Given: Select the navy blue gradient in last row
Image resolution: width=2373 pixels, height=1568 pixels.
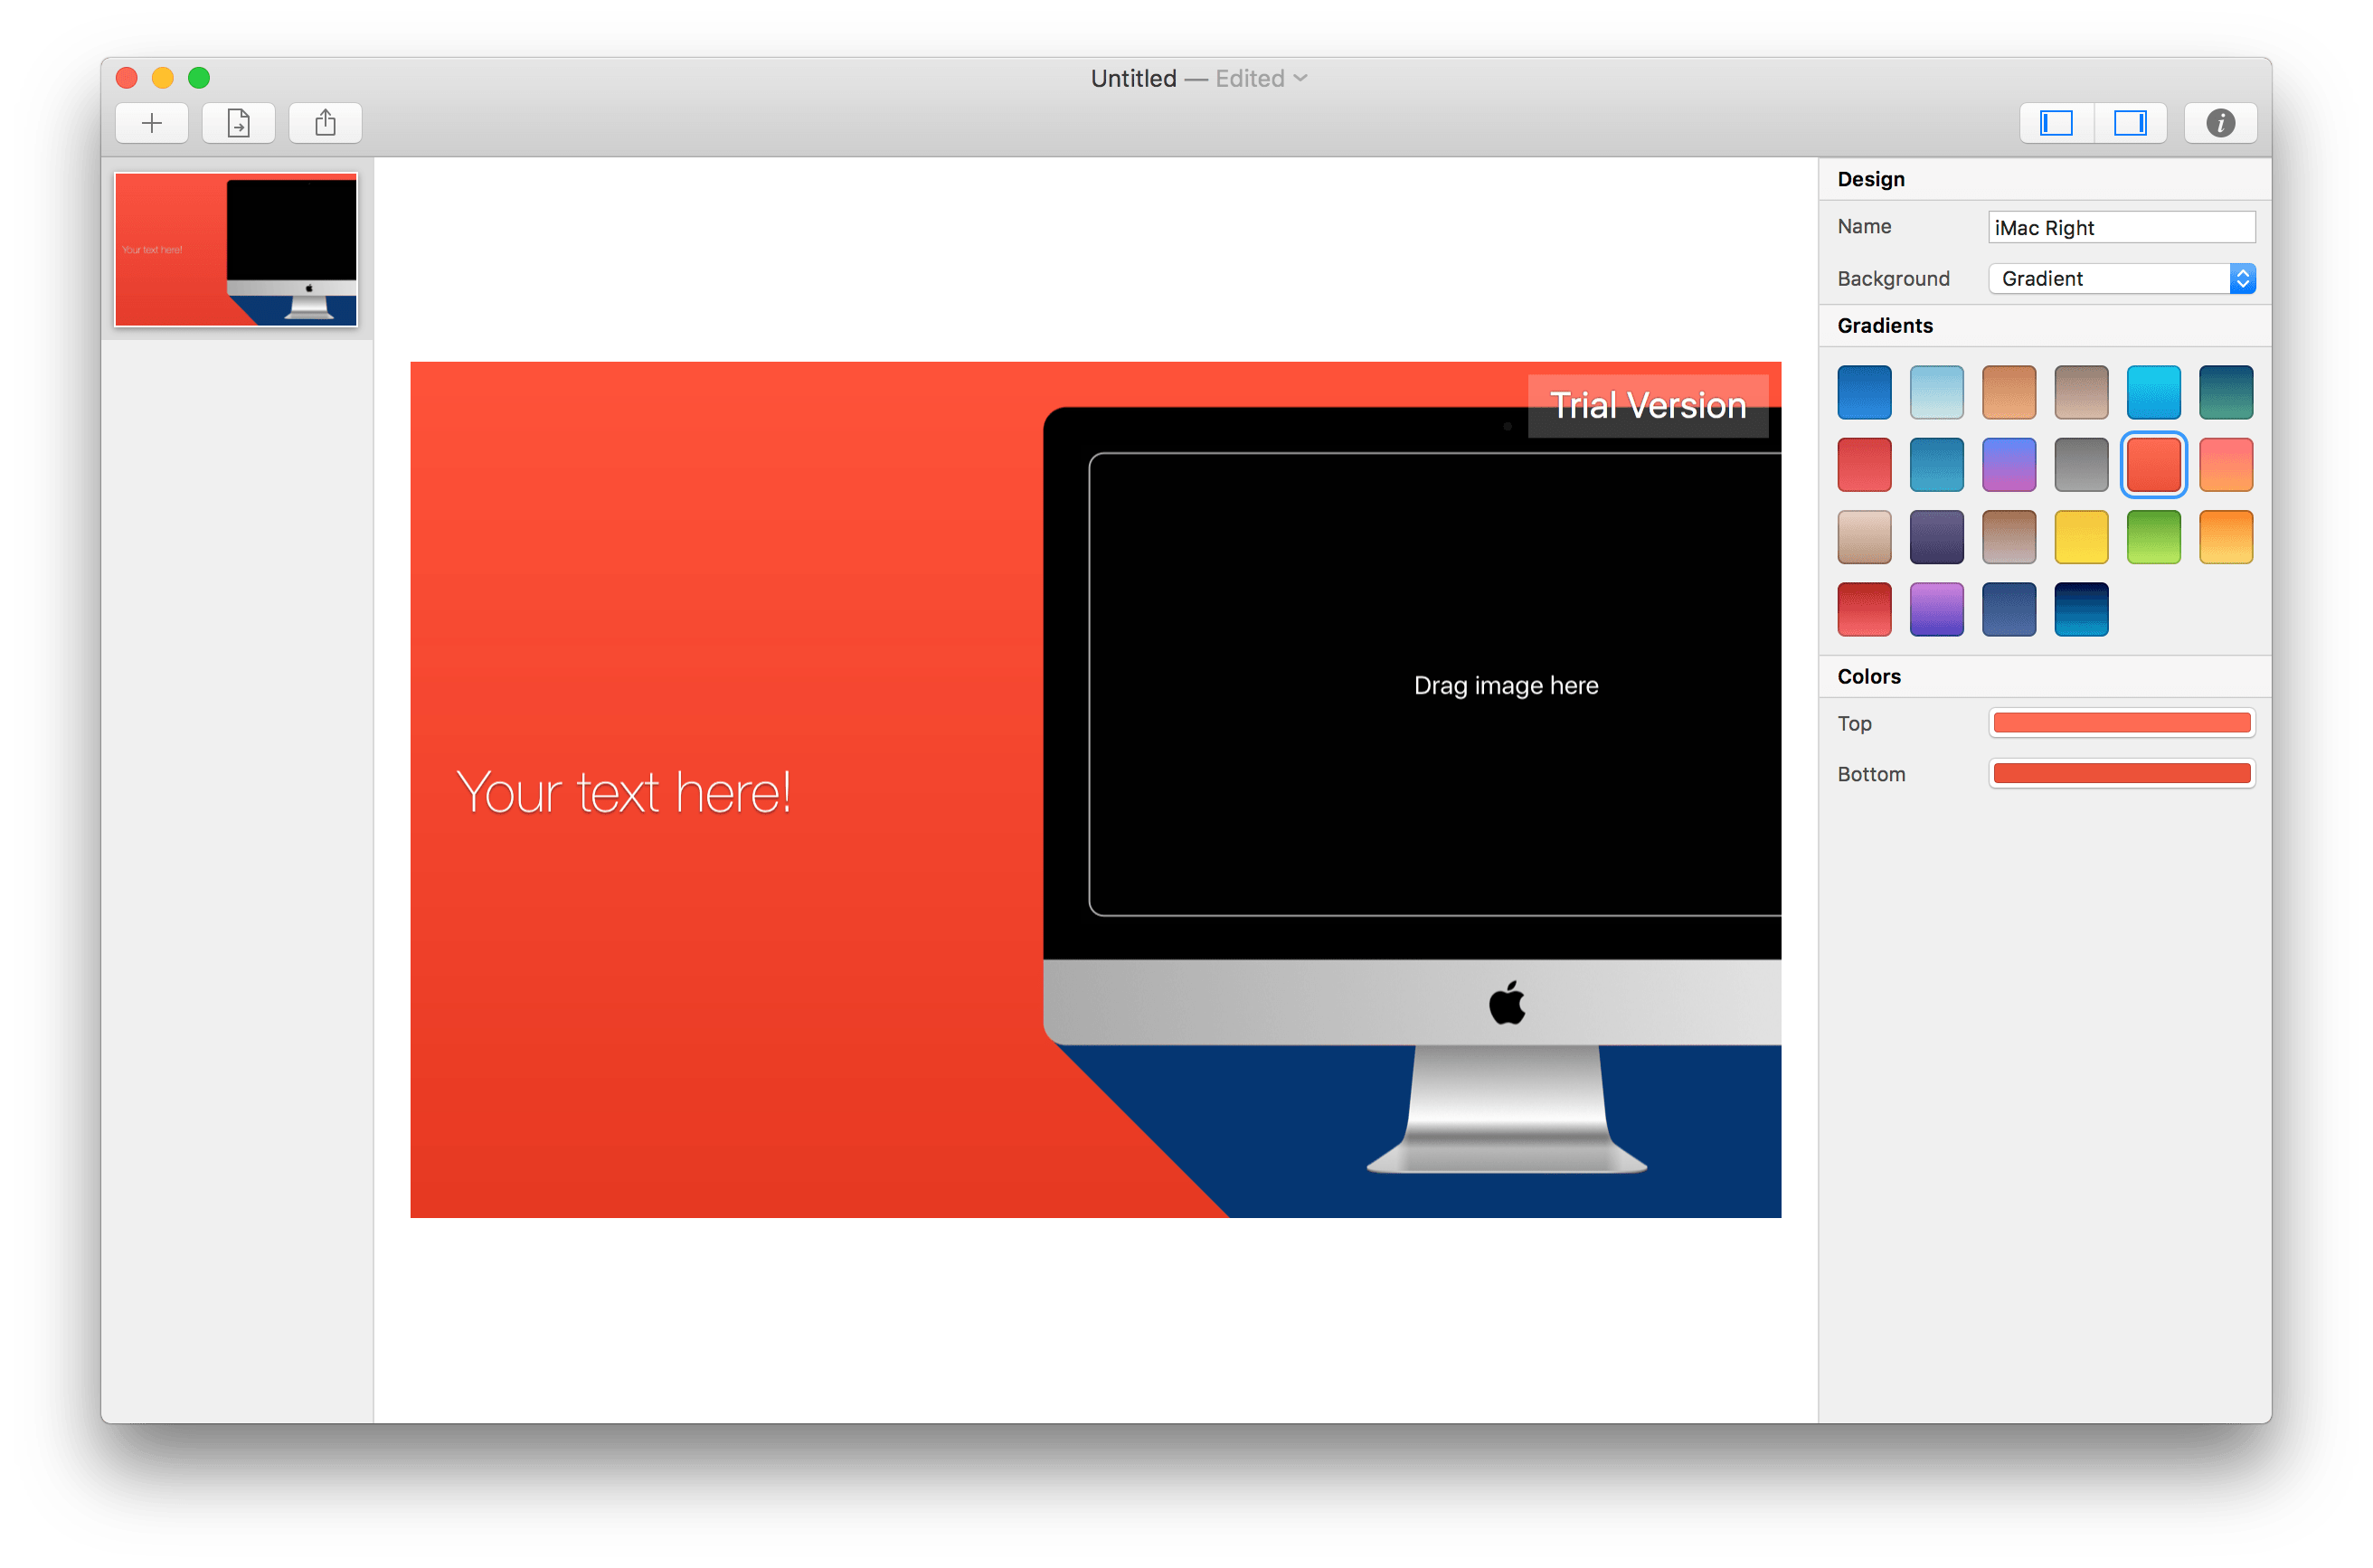Looking at the screenshot, I should (2009, 609).
